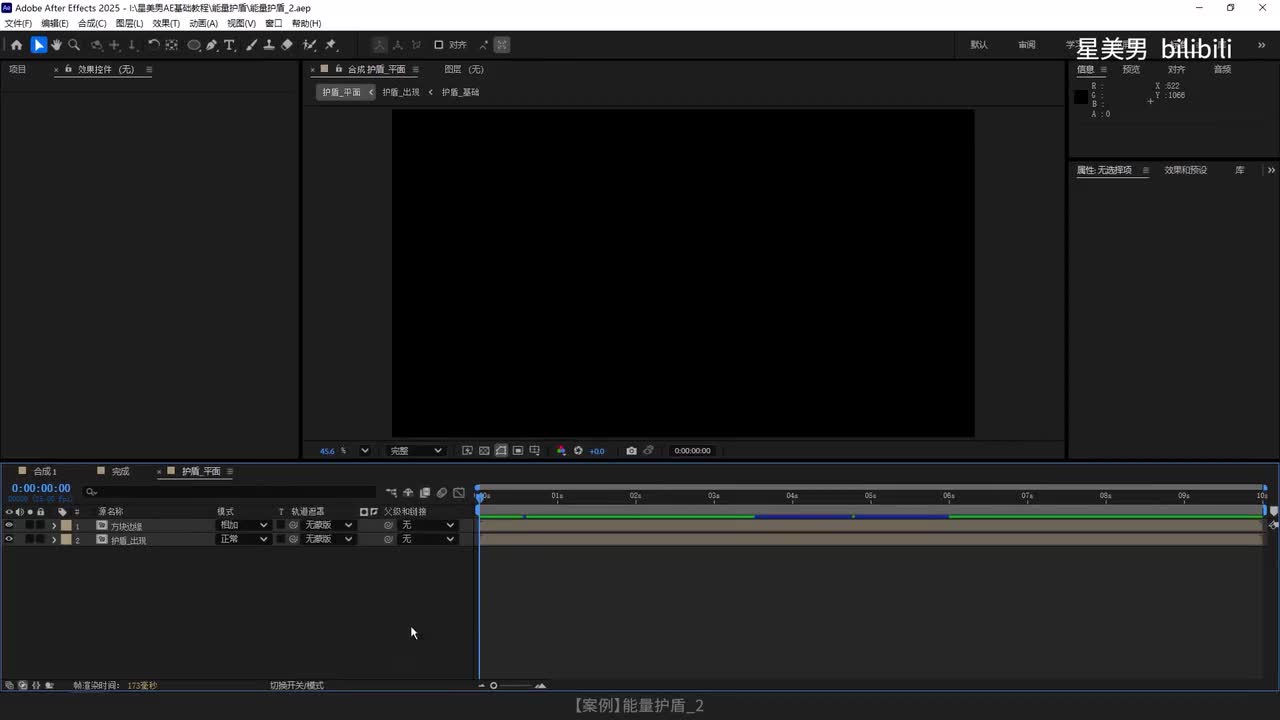Enable the 对齐 snapping checkbox
The width and height of the screenshot is (1280, 720).
point(438,45)
